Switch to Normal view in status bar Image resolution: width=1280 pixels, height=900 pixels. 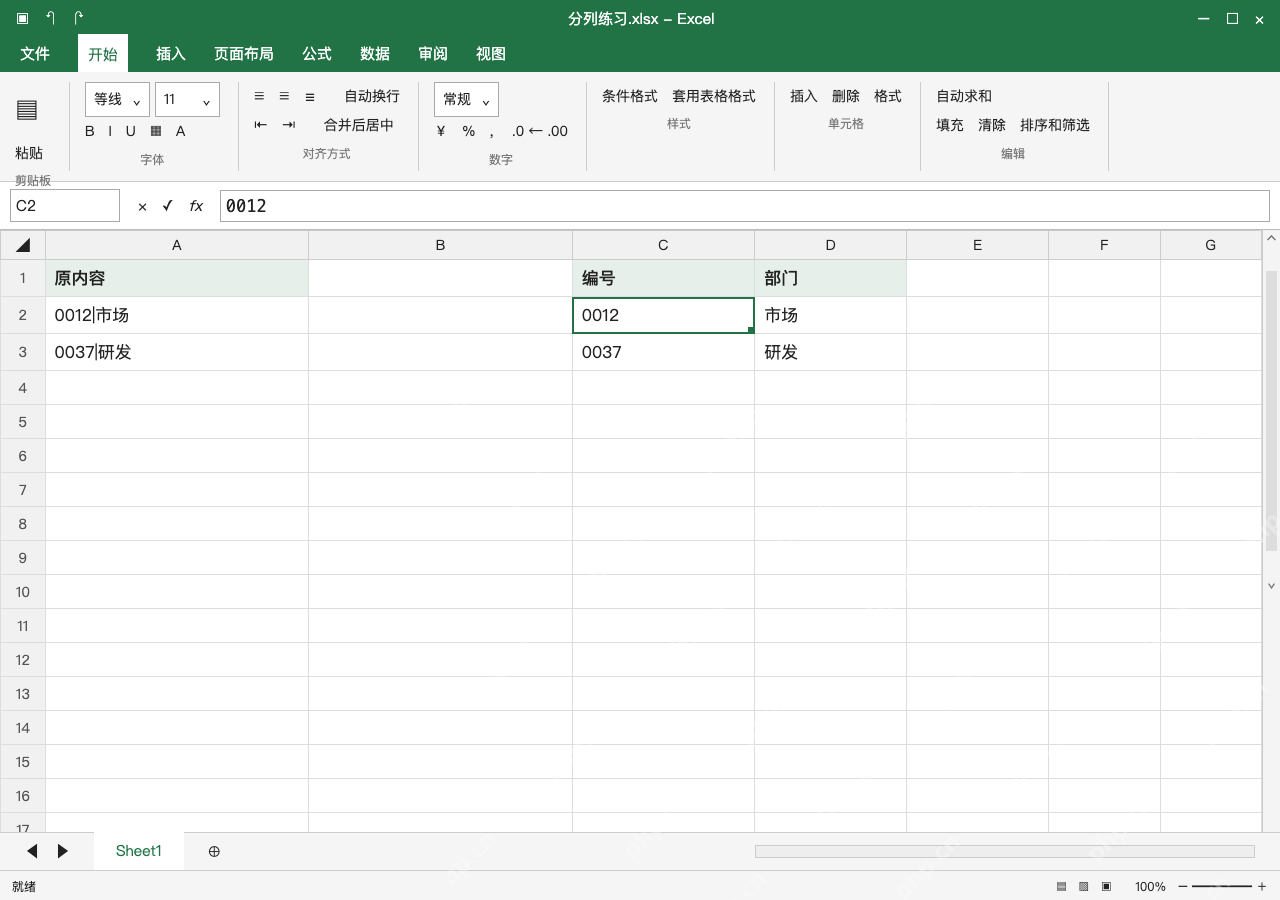(1061, 886)
